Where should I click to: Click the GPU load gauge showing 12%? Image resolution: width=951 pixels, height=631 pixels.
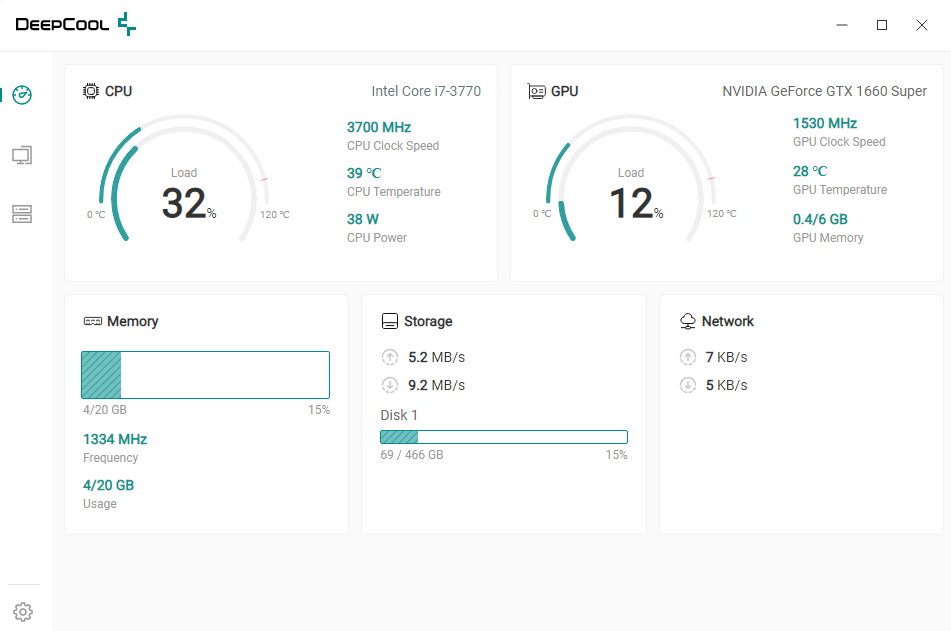(x=631, y=179)
